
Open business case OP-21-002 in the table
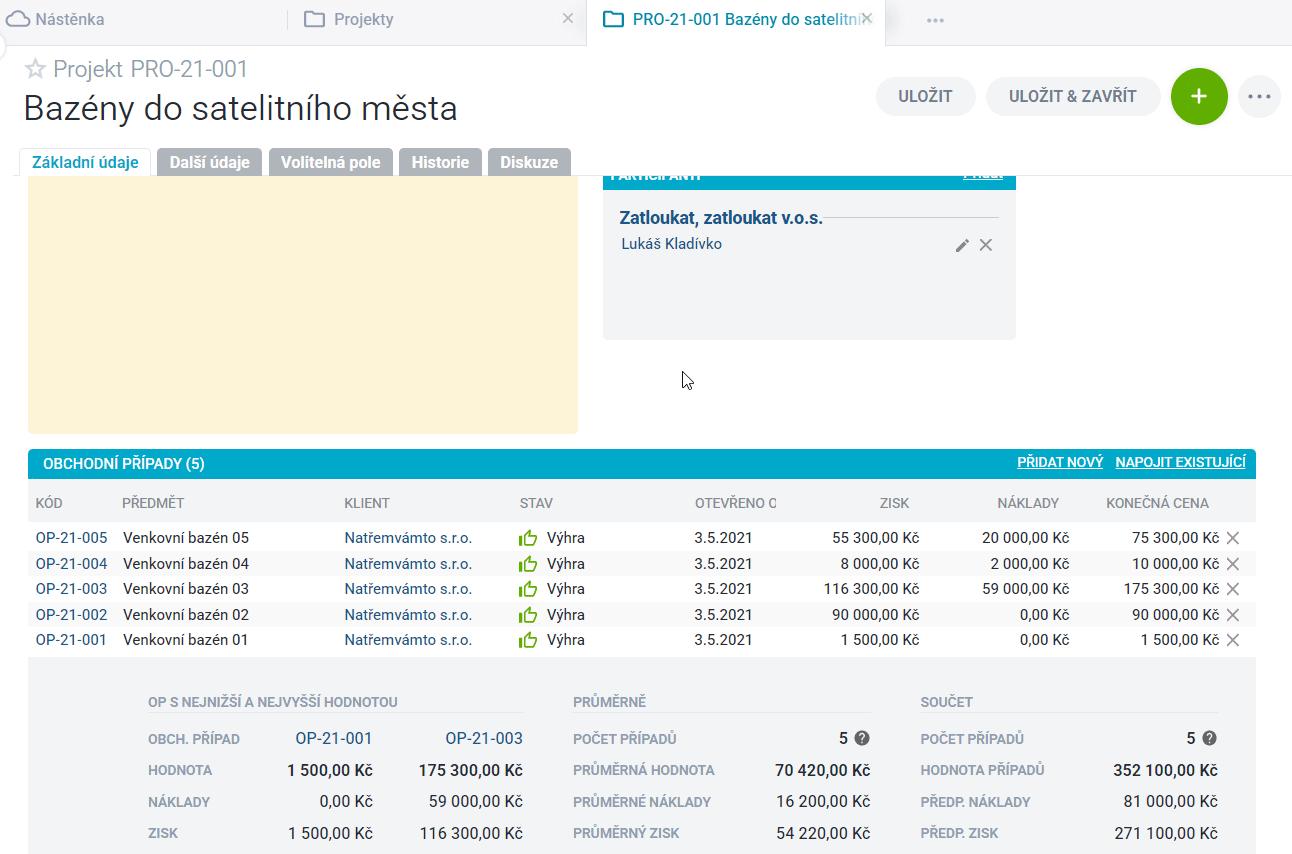[71, 615]
